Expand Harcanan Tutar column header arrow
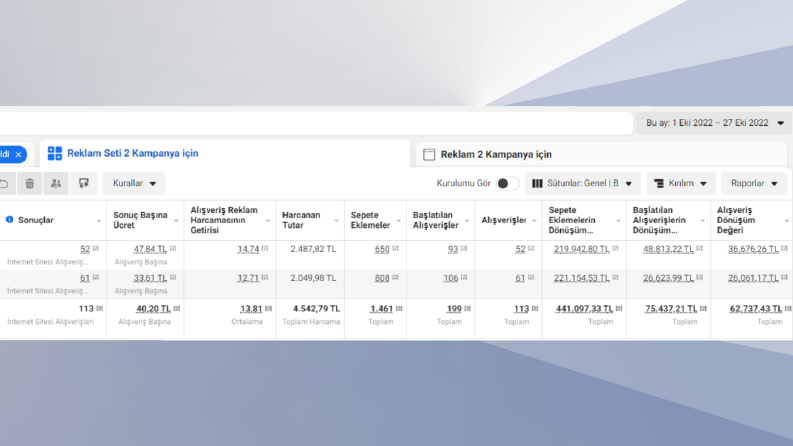The image size is (793, 446). click(x=336, y=220)
